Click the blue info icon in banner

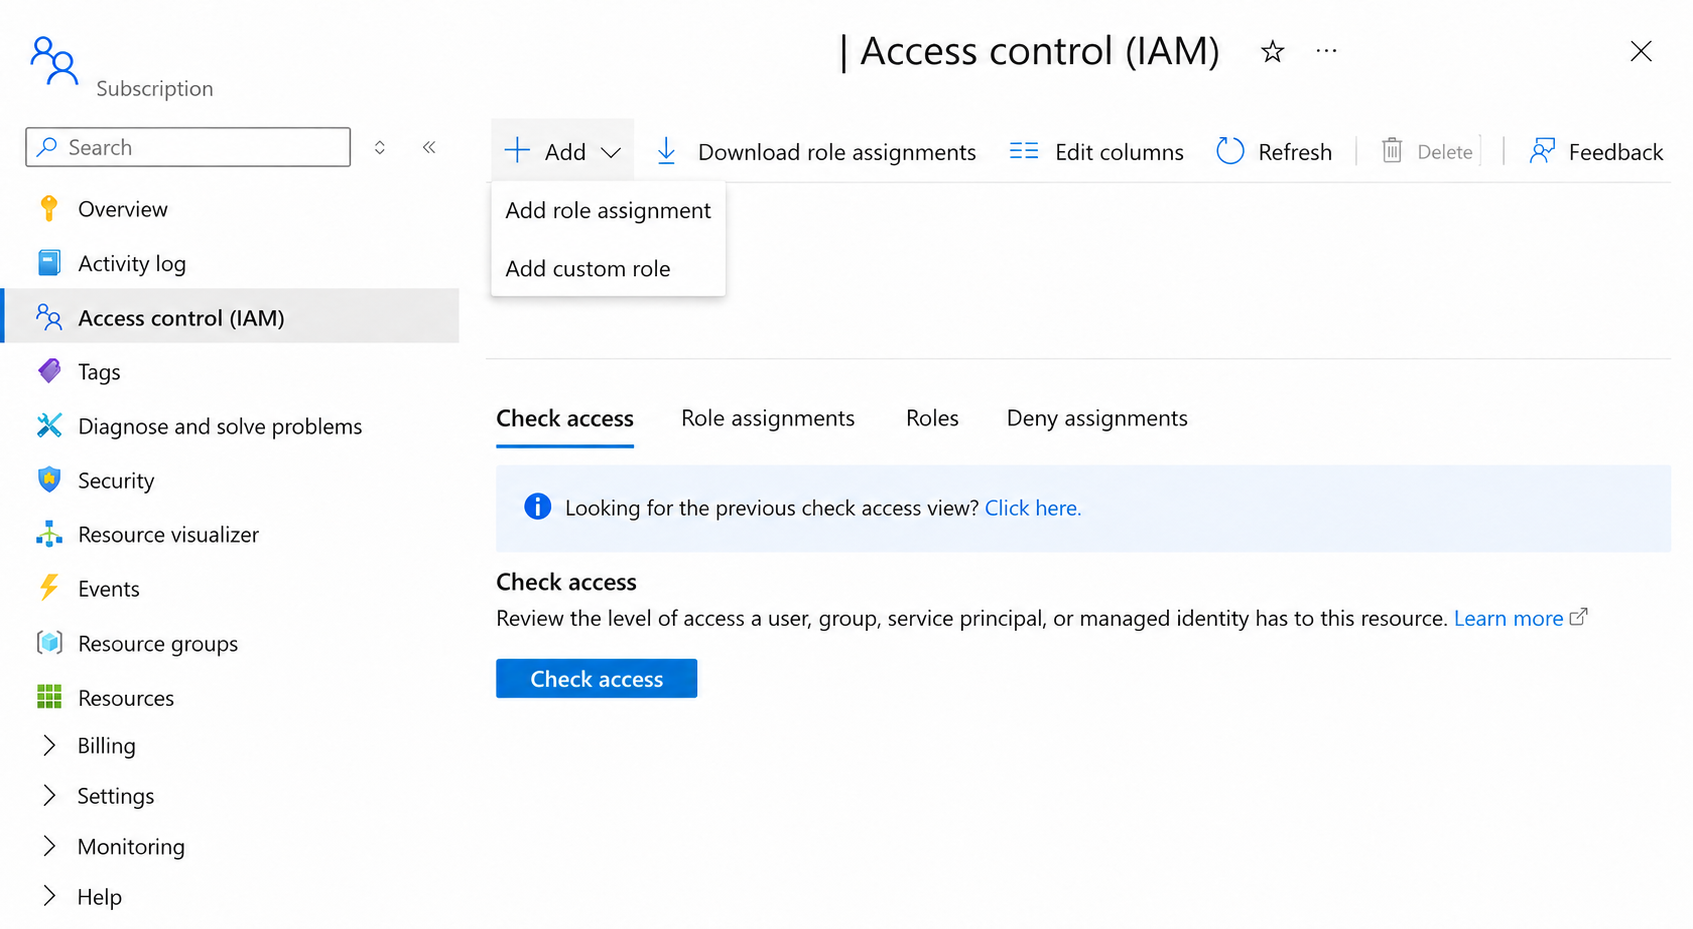(537, 507)
